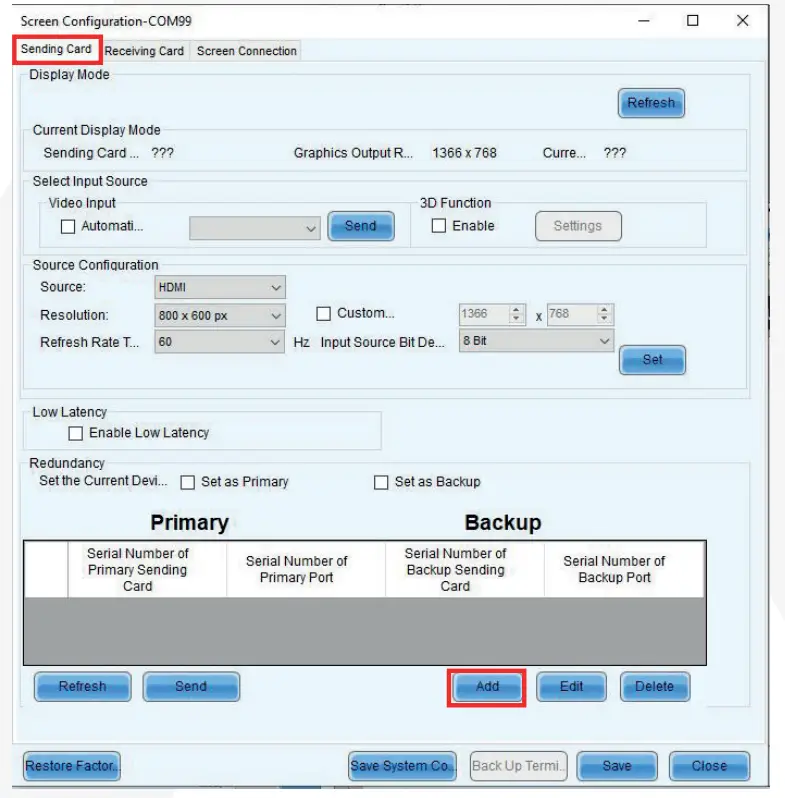Click Edit redundancy entry button
The width and height of the screenshot is (785, 798).
[571, 687]
